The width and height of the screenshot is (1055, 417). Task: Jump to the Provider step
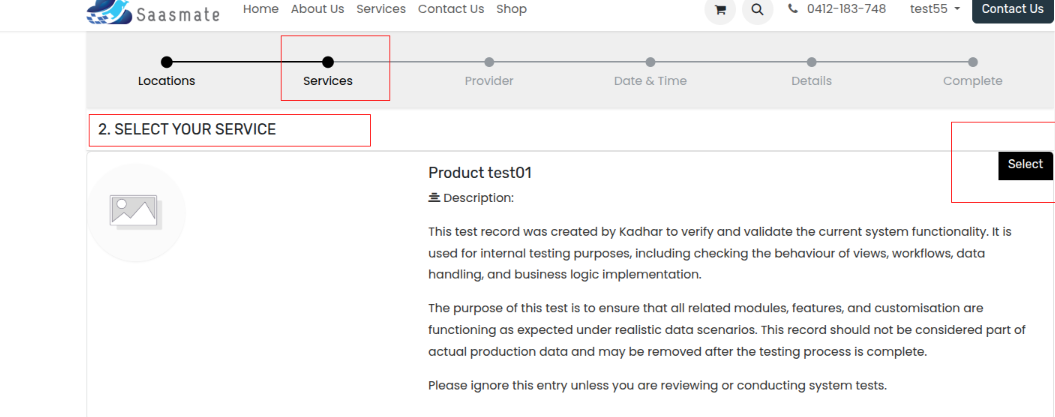[x=489, y=63]
